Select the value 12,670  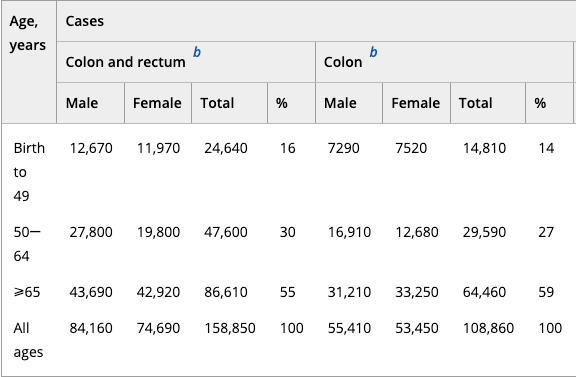pos(91,148)
